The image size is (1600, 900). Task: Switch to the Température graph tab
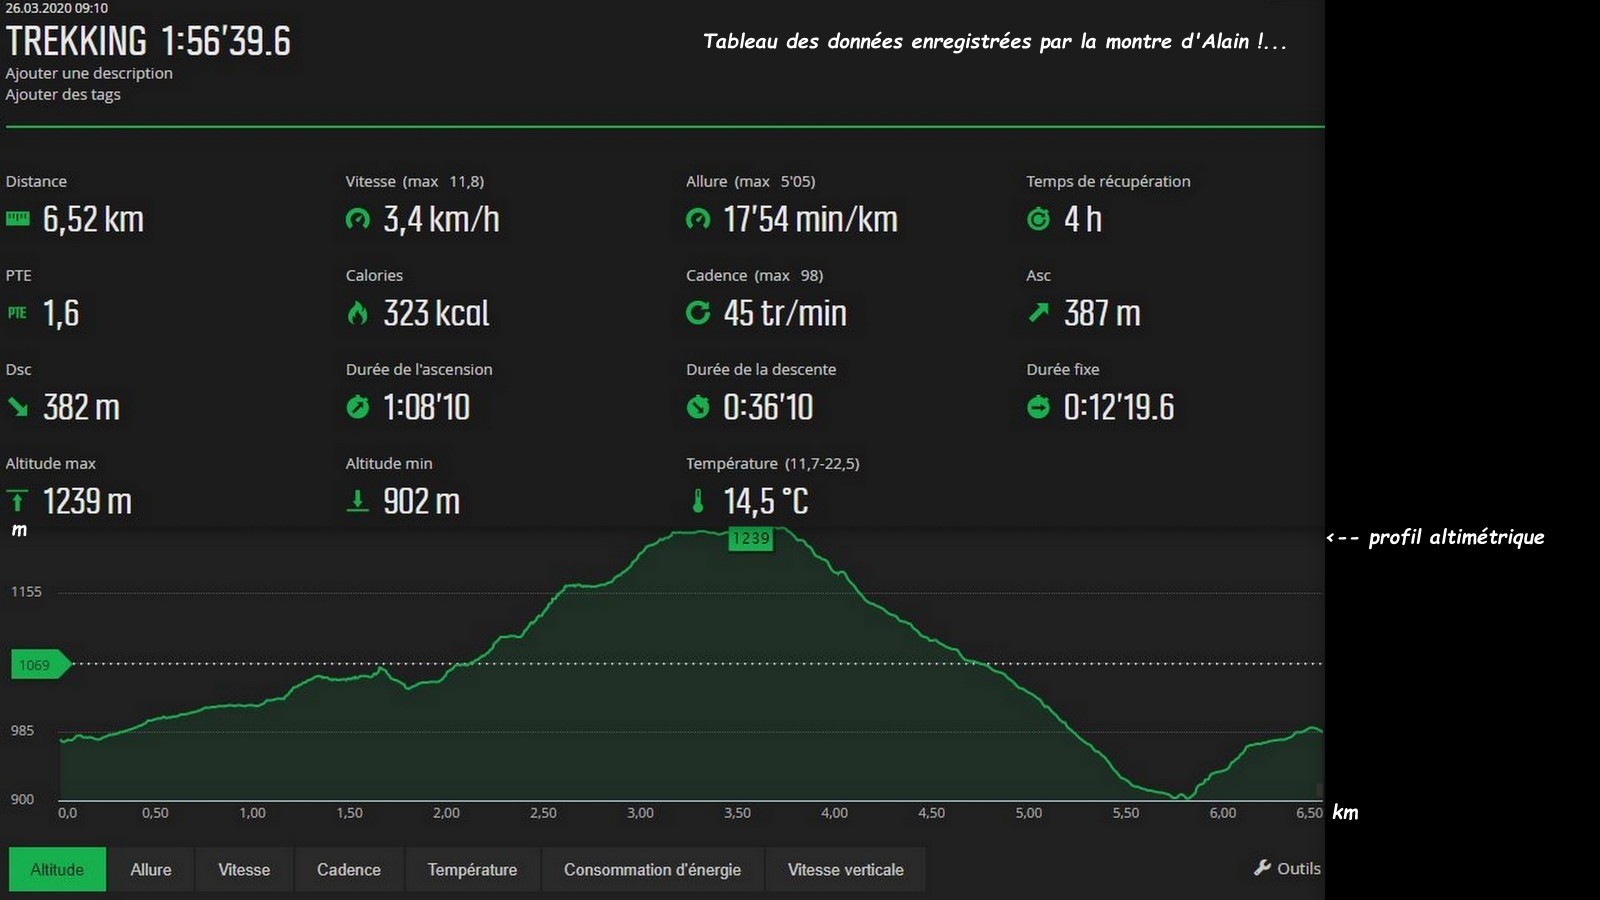coord(472,869)
